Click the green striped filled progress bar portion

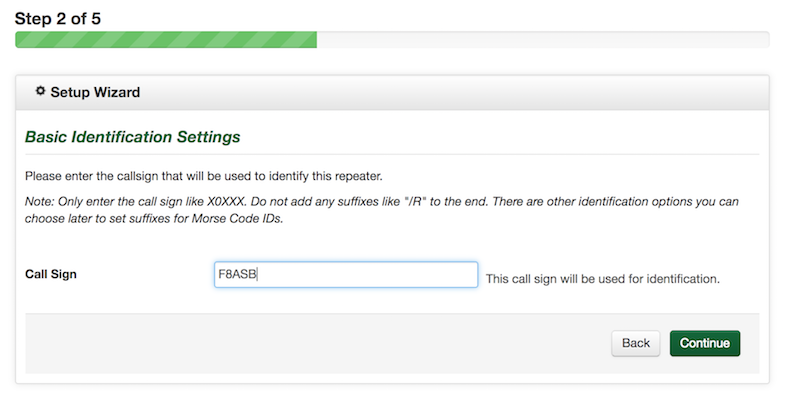click(x=166, y=40)
